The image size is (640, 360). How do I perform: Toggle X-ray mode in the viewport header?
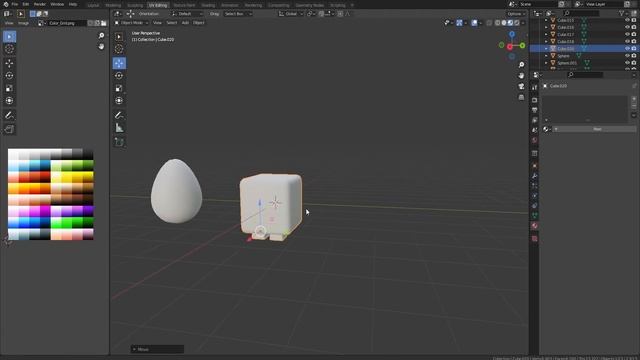point(489,23)
